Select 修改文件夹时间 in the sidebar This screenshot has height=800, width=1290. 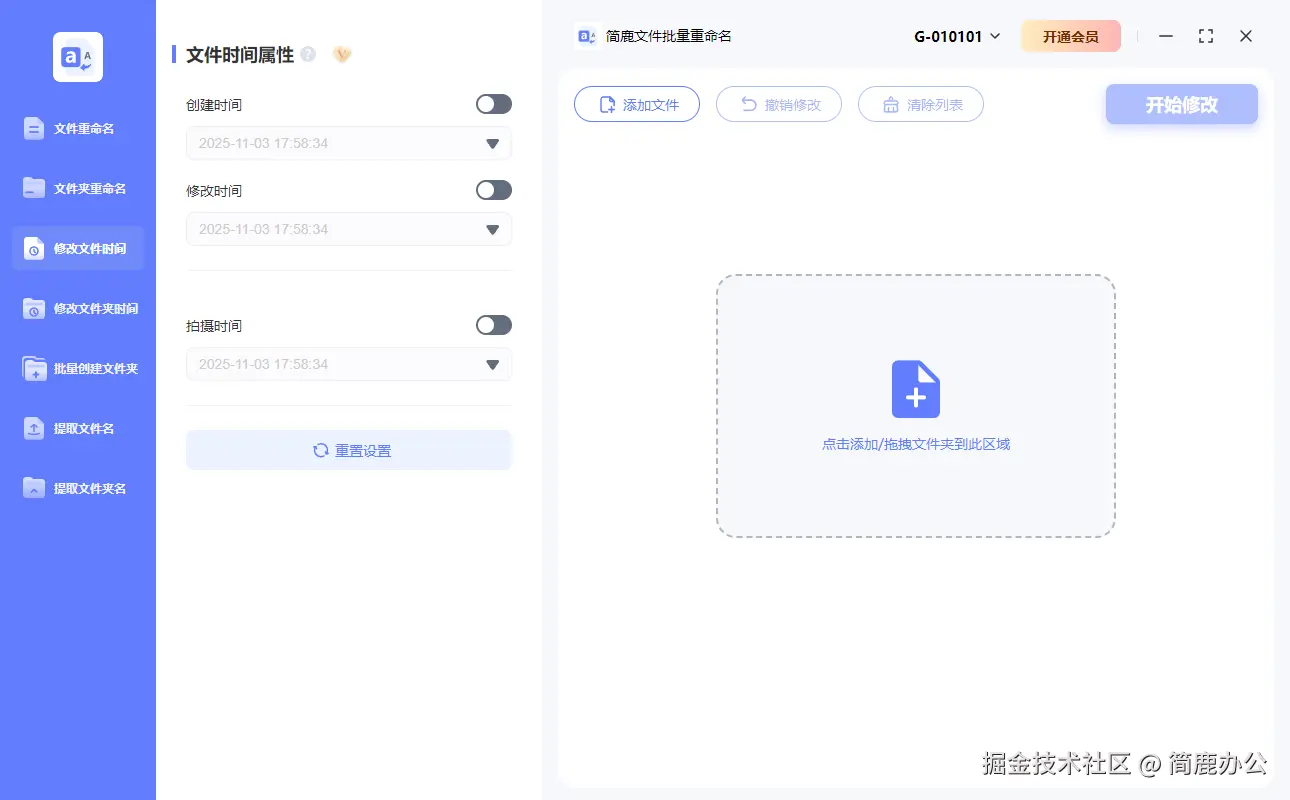click(x=78, y=308)
